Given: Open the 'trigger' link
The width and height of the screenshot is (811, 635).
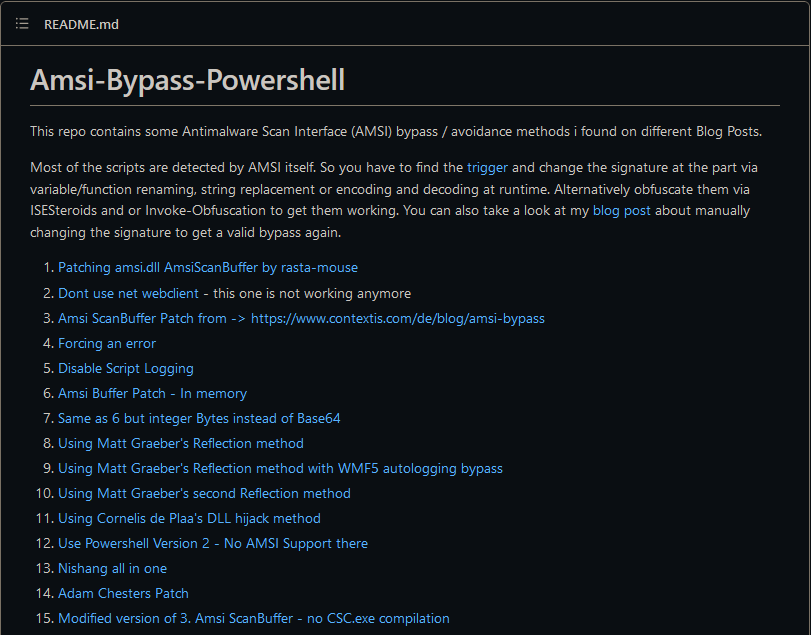Looking at the screenshot, I should (x=487, y=168).
